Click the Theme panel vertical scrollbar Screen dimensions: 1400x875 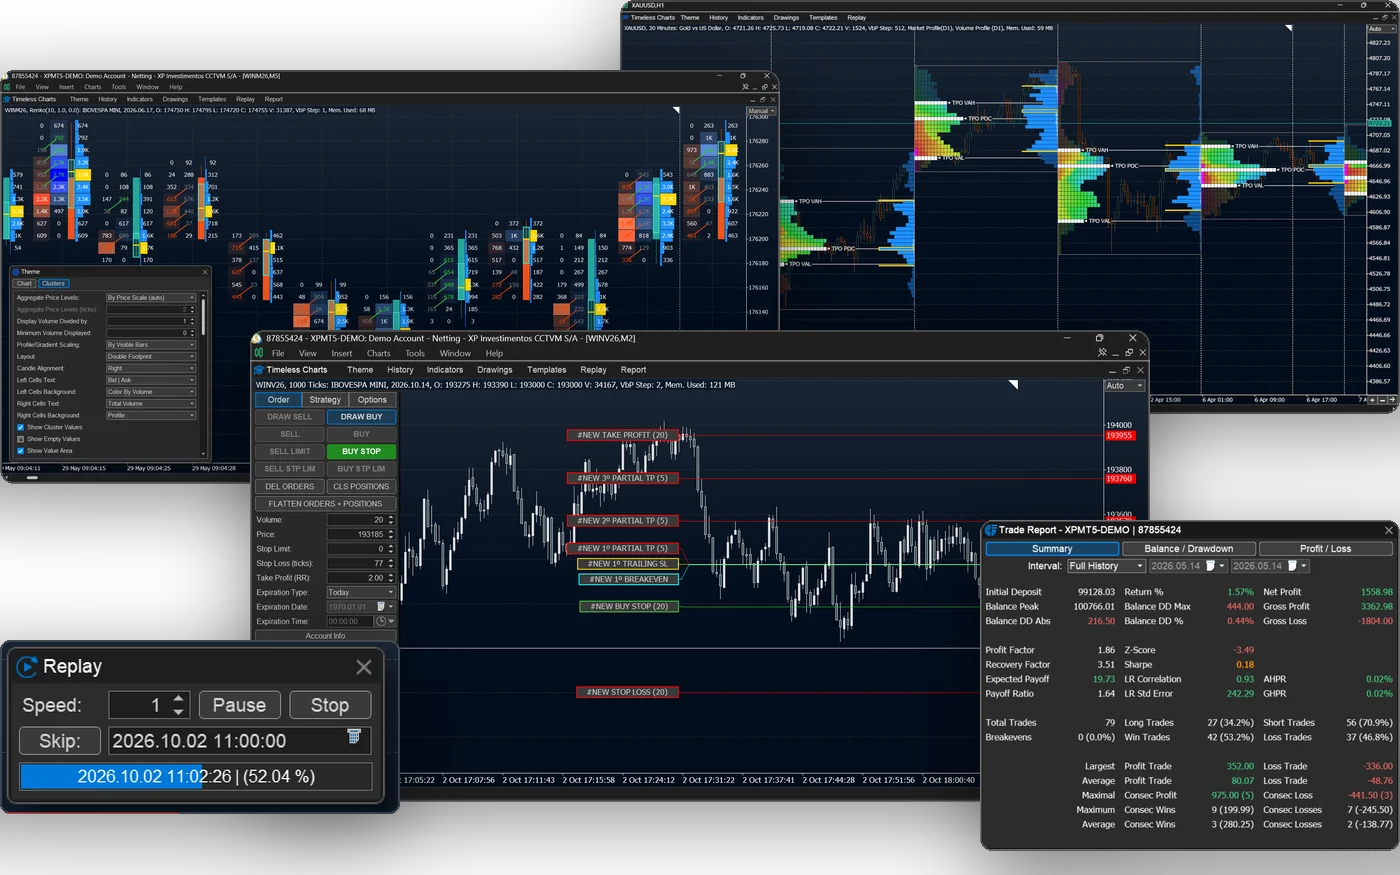click(203, 315)
